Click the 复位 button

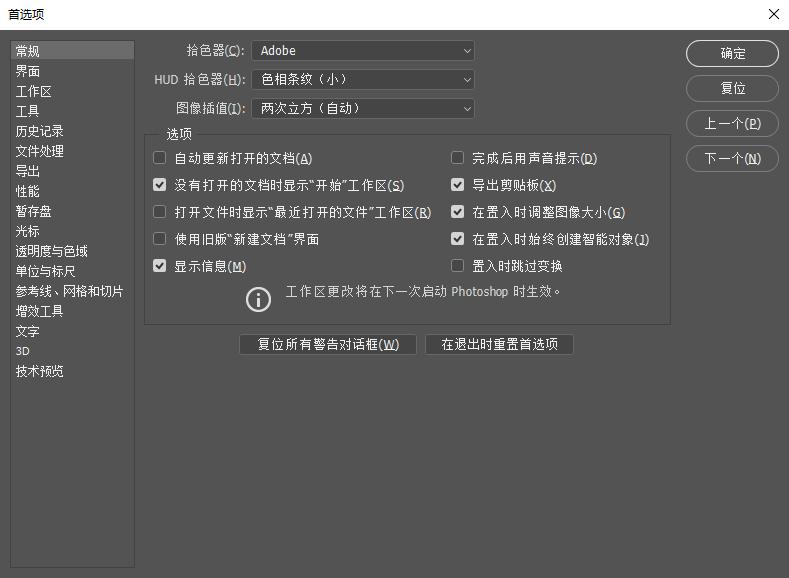pos(732,89)
